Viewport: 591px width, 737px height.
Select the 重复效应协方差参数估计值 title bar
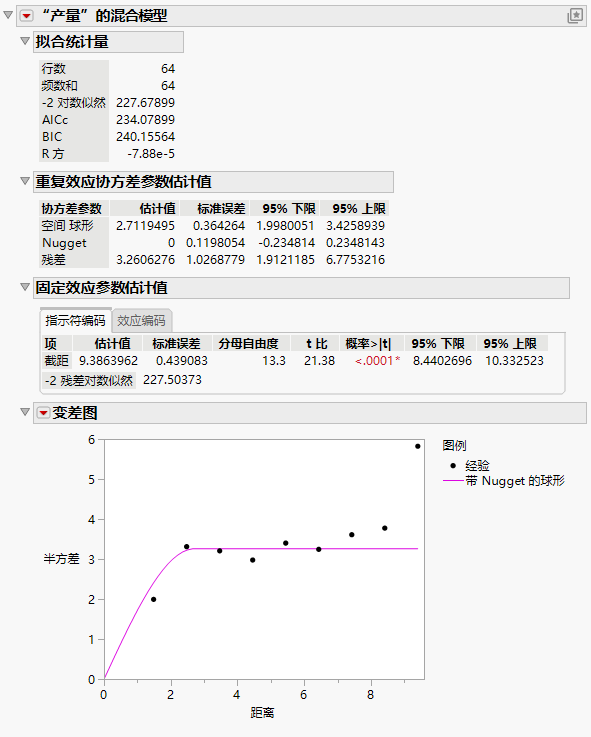coord(213,182)
